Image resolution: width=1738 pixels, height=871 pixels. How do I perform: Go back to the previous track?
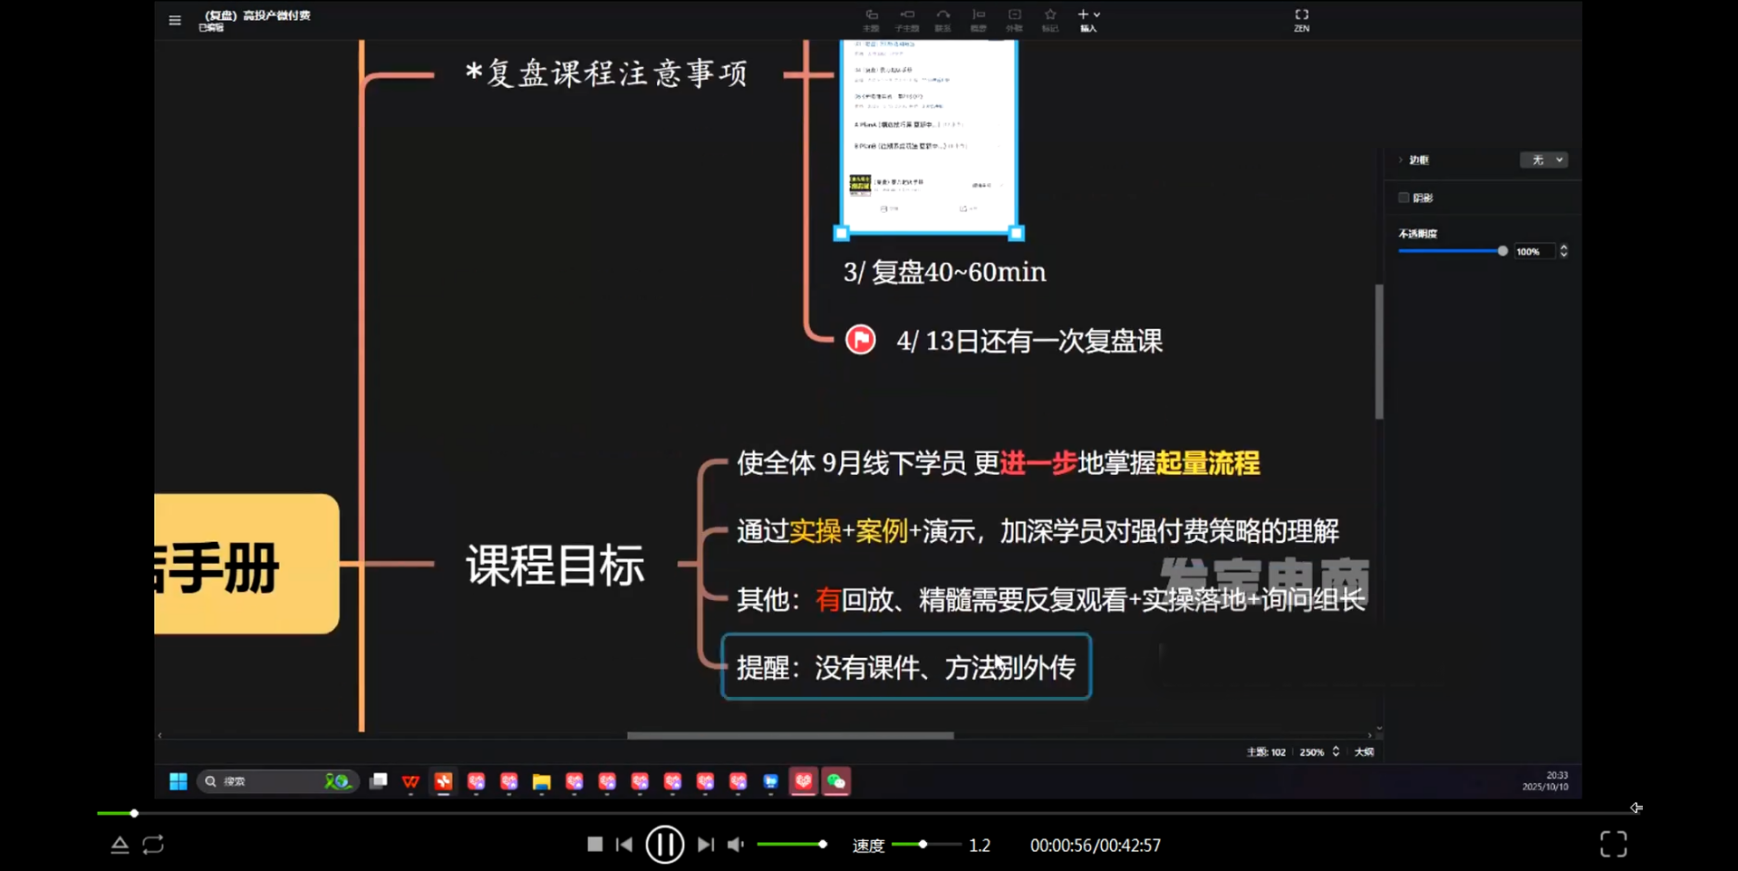pos(624,845)
